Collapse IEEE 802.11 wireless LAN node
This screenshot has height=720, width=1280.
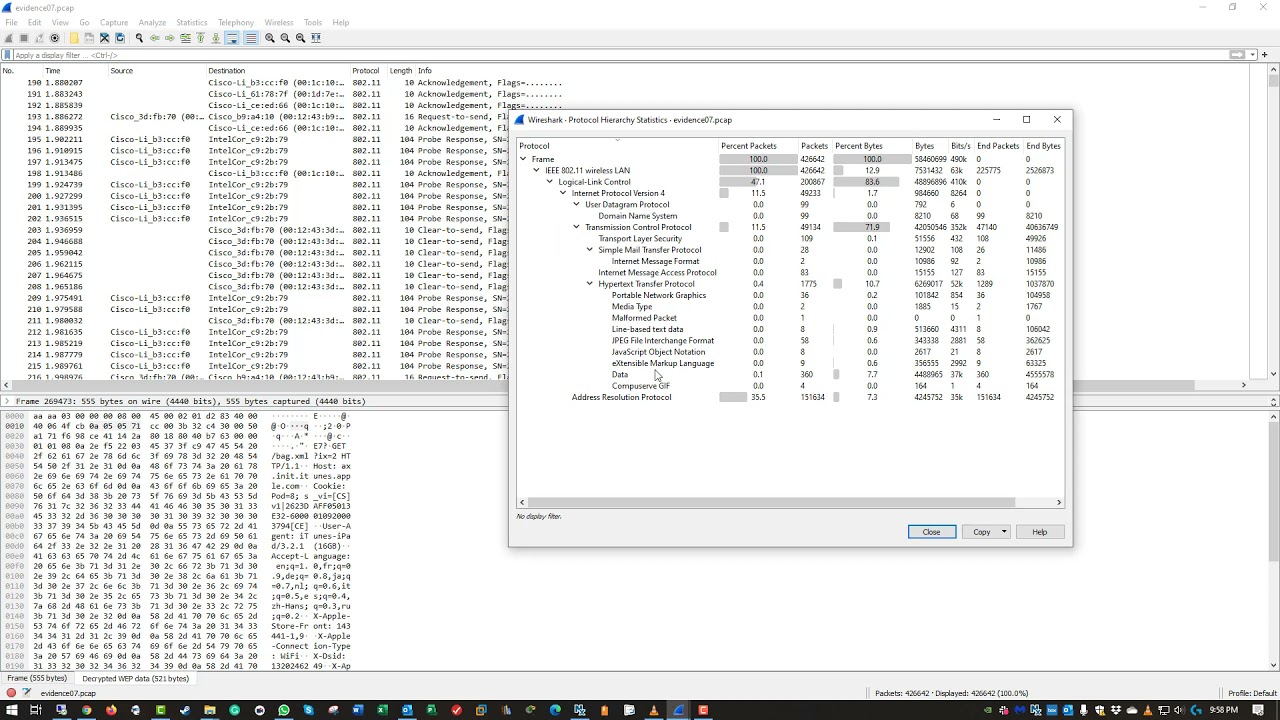coord(536,170)
